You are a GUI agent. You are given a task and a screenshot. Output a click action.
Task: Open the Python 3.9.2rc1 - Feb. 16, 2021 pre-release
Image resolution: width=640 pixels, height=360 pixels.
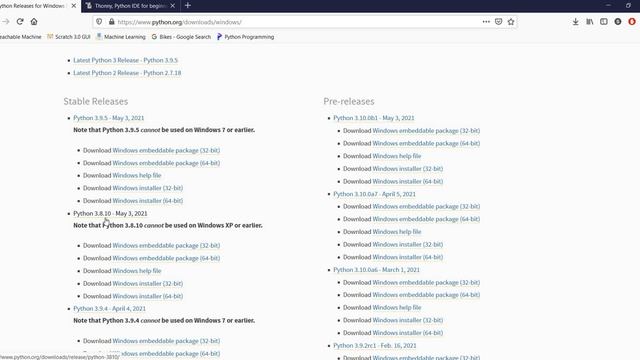click(375, 345)
